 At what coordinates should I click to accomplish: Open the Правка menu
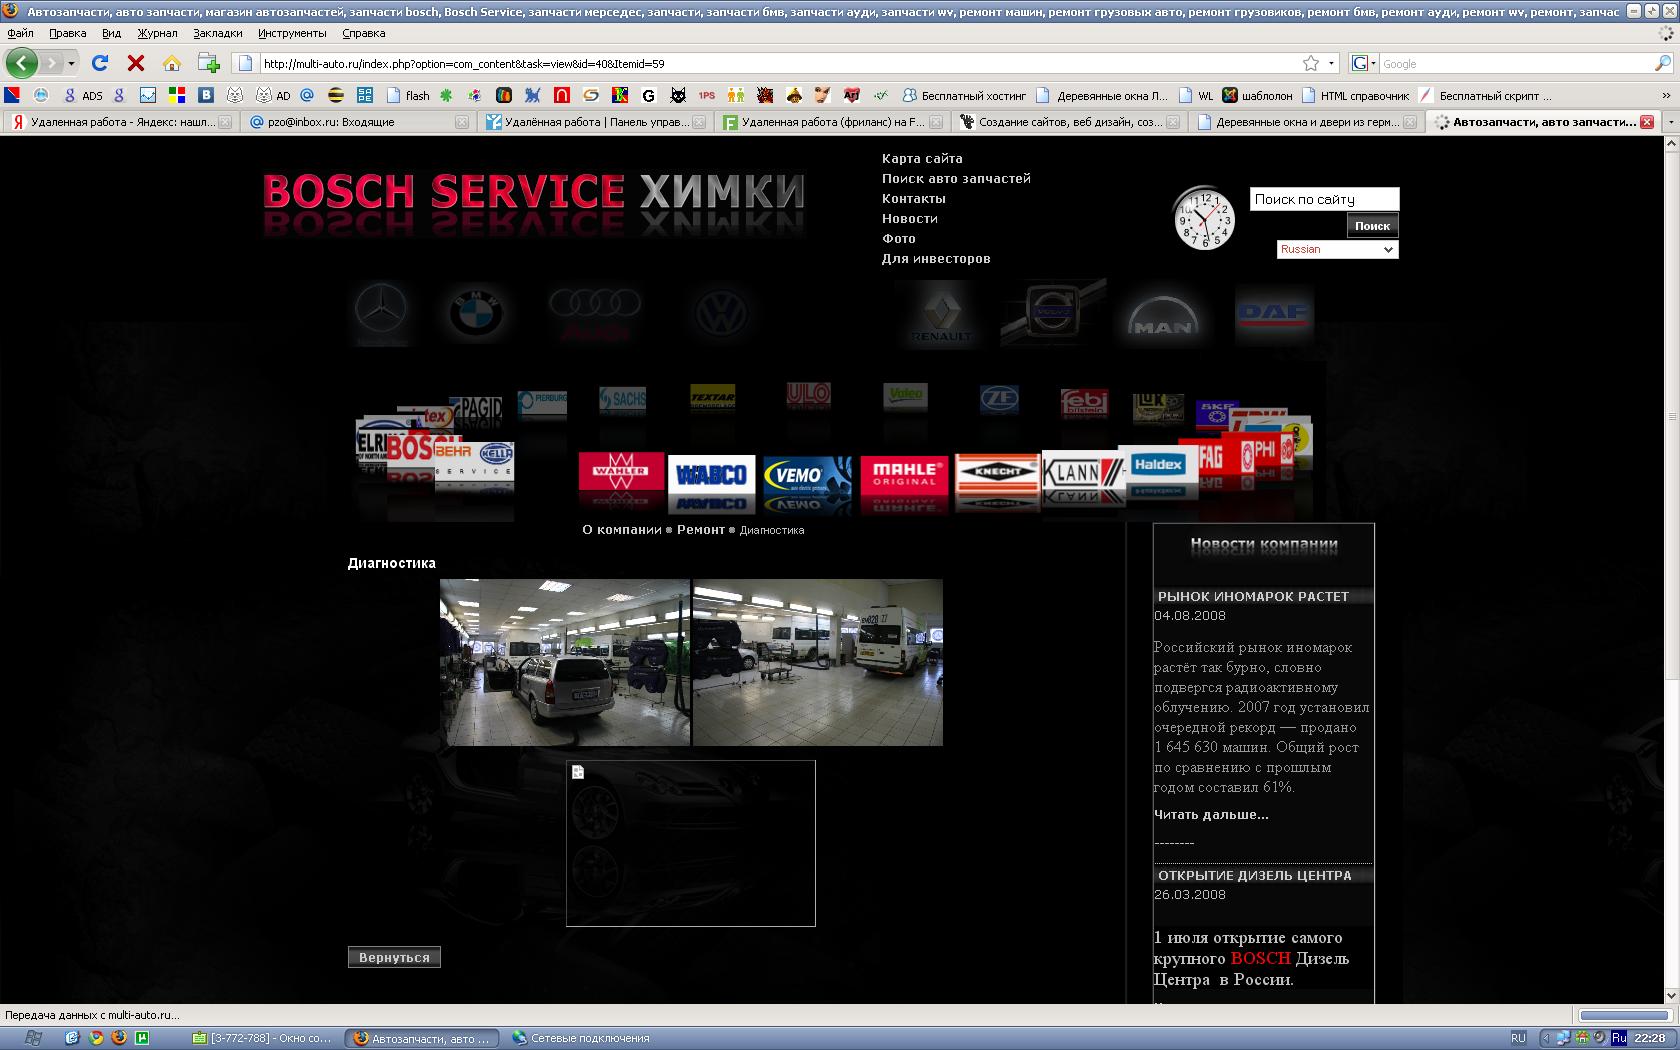coord(67,33)
